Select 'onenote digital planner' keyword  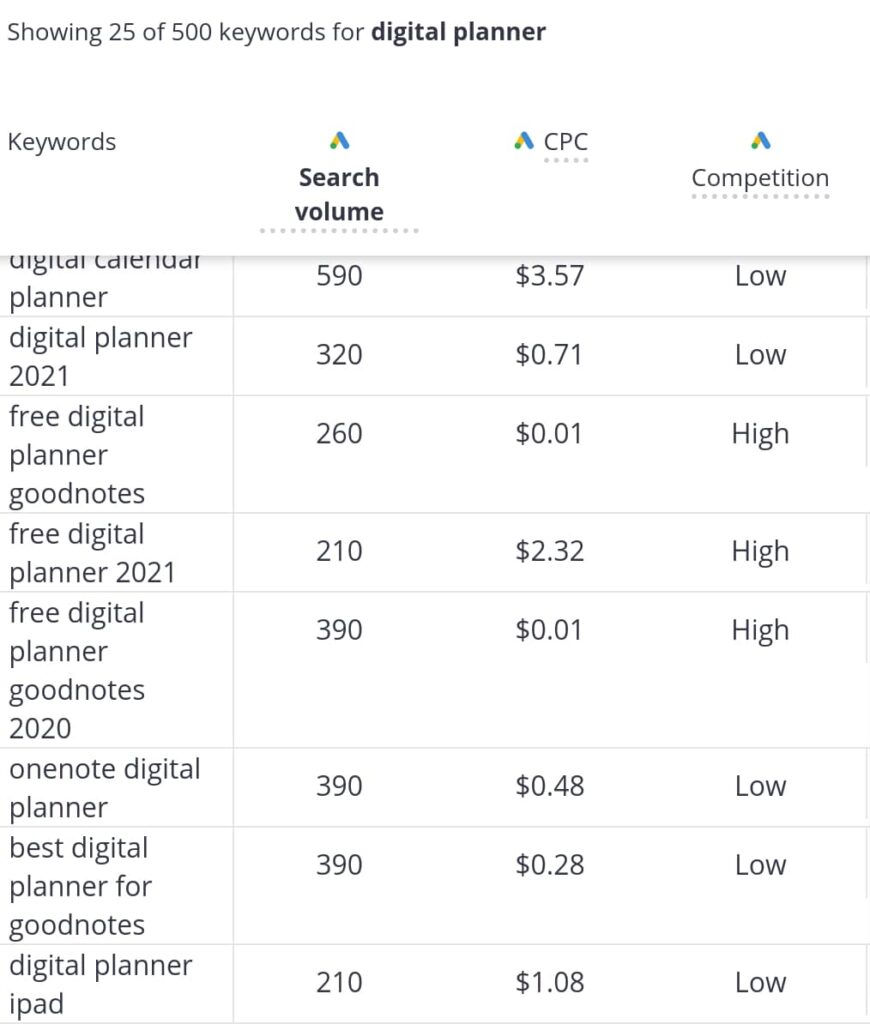coord(104,787)
